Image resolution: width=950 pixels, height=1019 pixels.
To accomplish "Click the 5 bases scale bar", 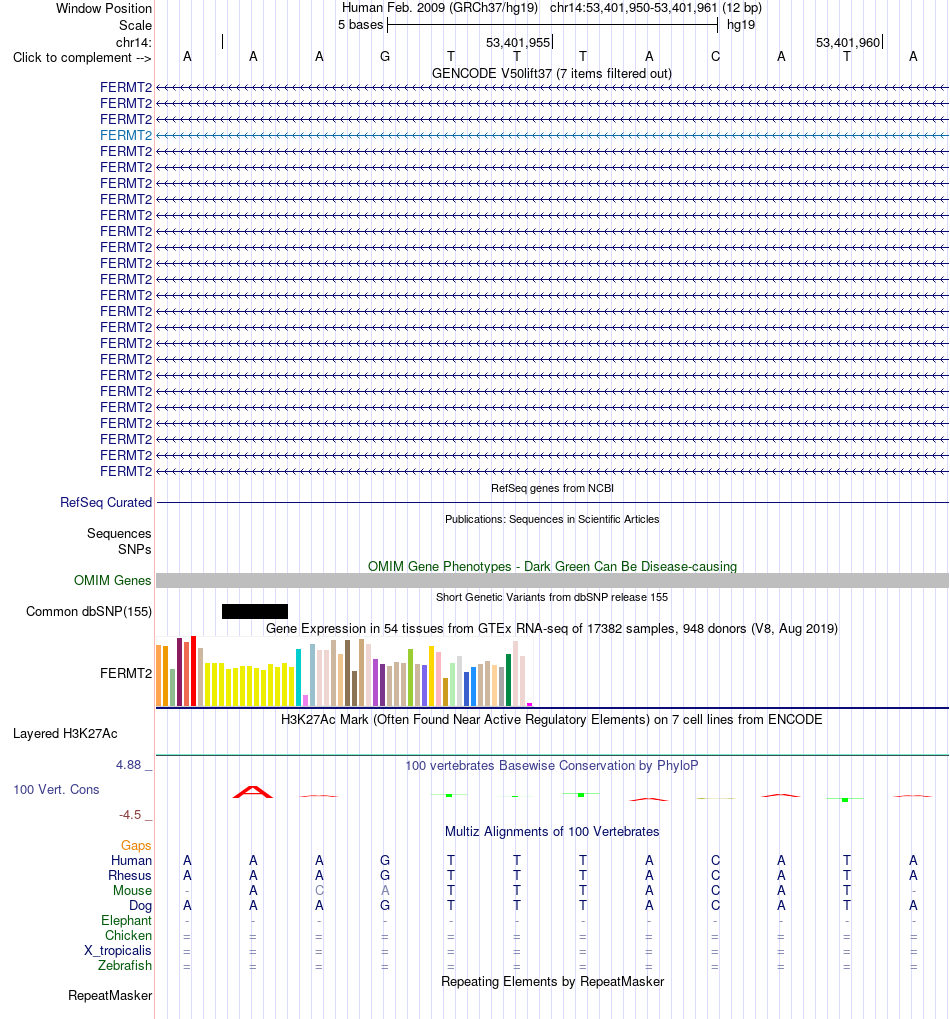I will 552,25.
